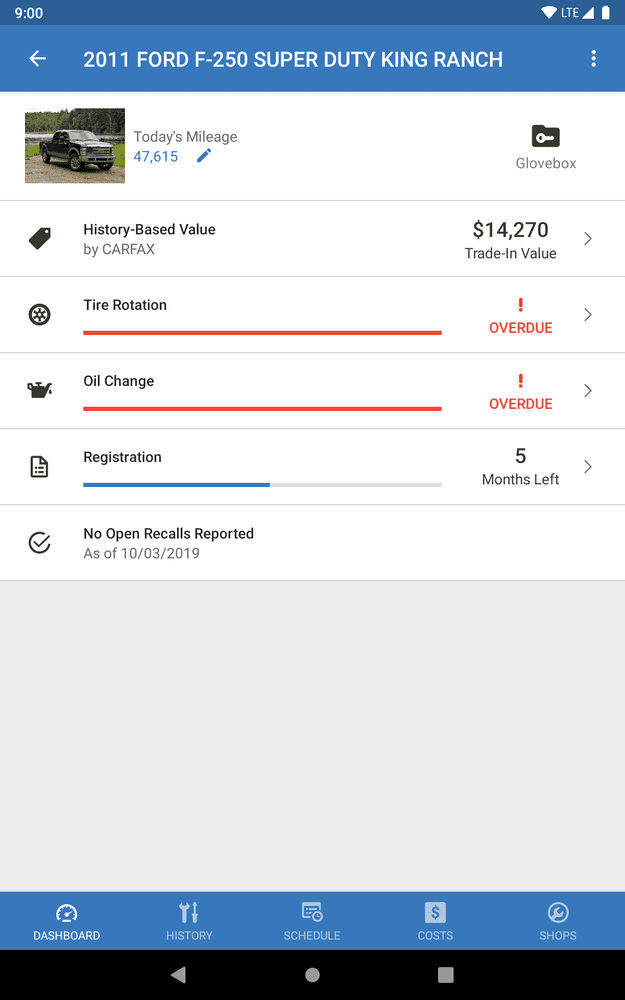Open the Shops section
625x1000 pixels.
tap(557, 920)
